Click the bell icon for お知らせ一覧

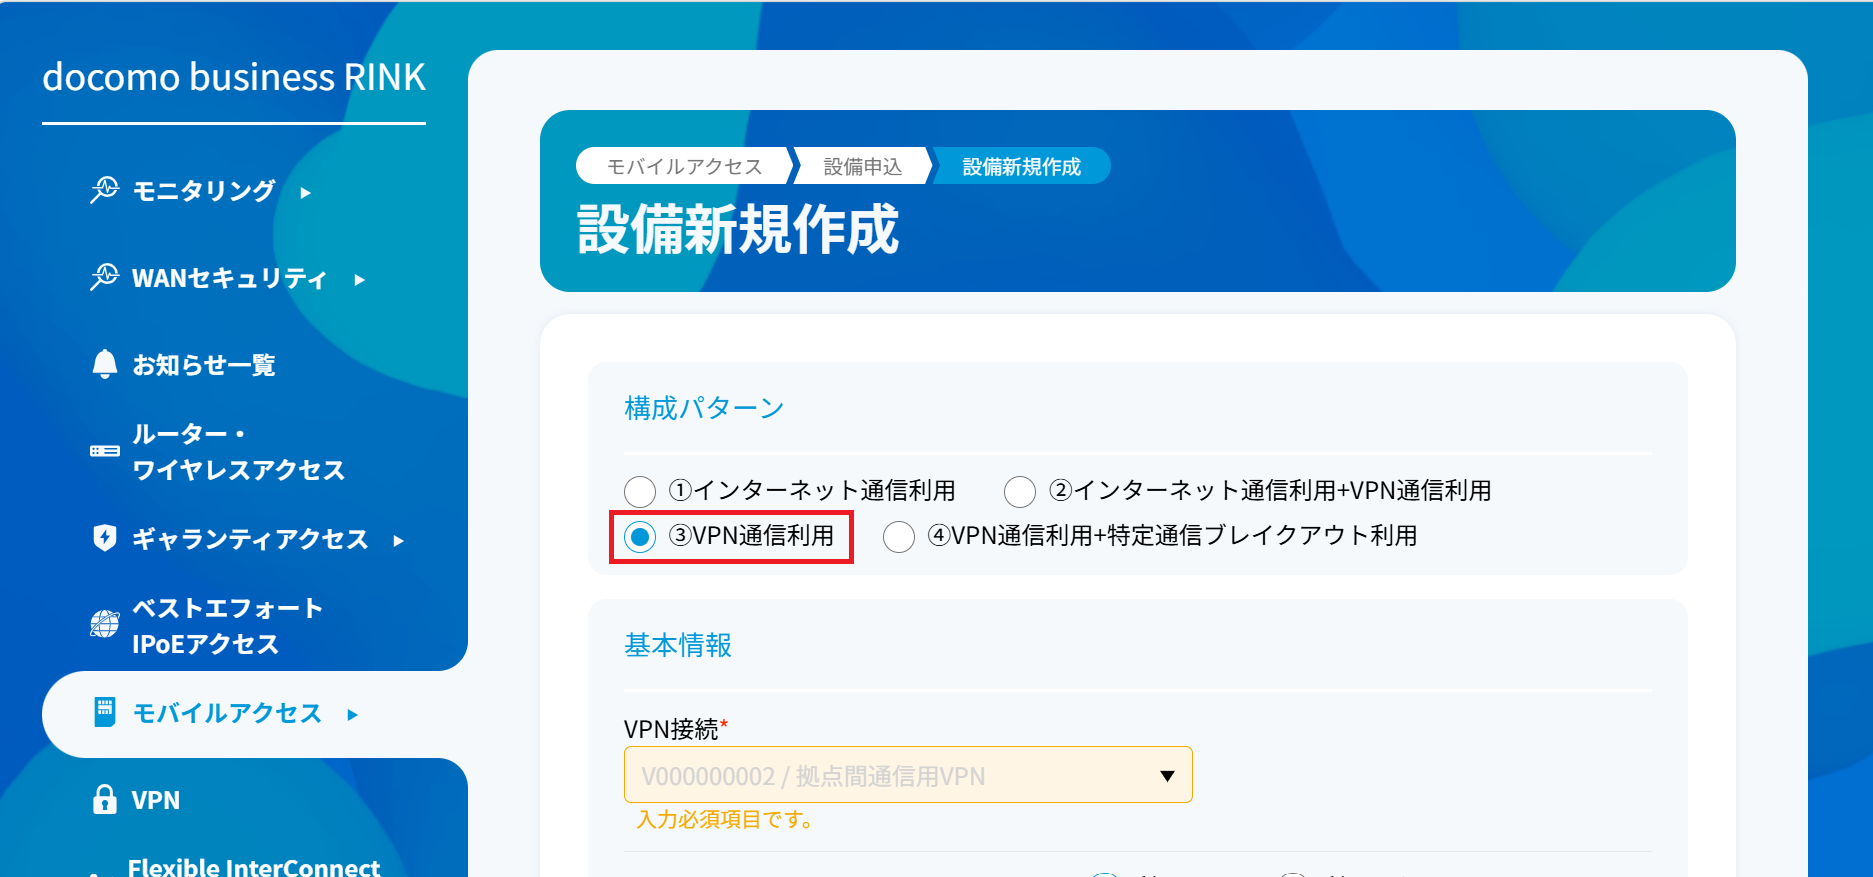click(x=104, y=364)
